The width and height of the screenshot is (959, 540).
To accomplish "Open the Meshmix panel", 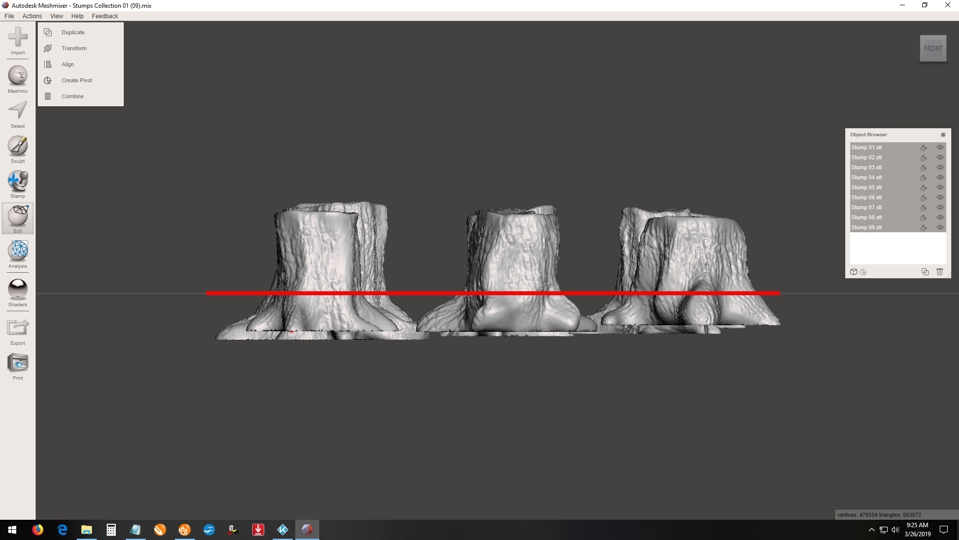I will click(18, 80).
